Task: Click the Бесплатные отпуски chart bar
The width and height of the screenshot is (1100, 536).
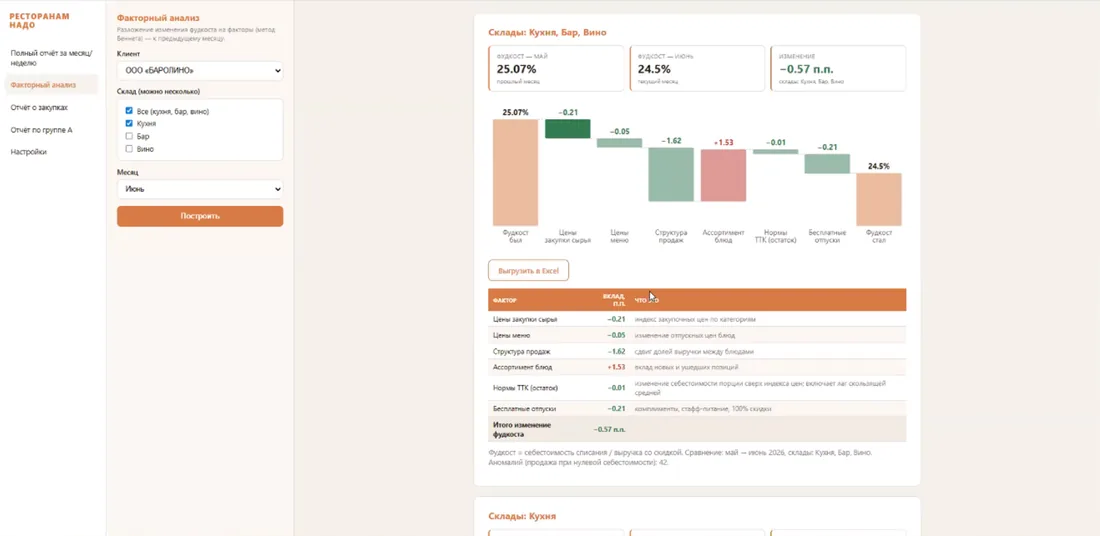Action: pos(827,163)
